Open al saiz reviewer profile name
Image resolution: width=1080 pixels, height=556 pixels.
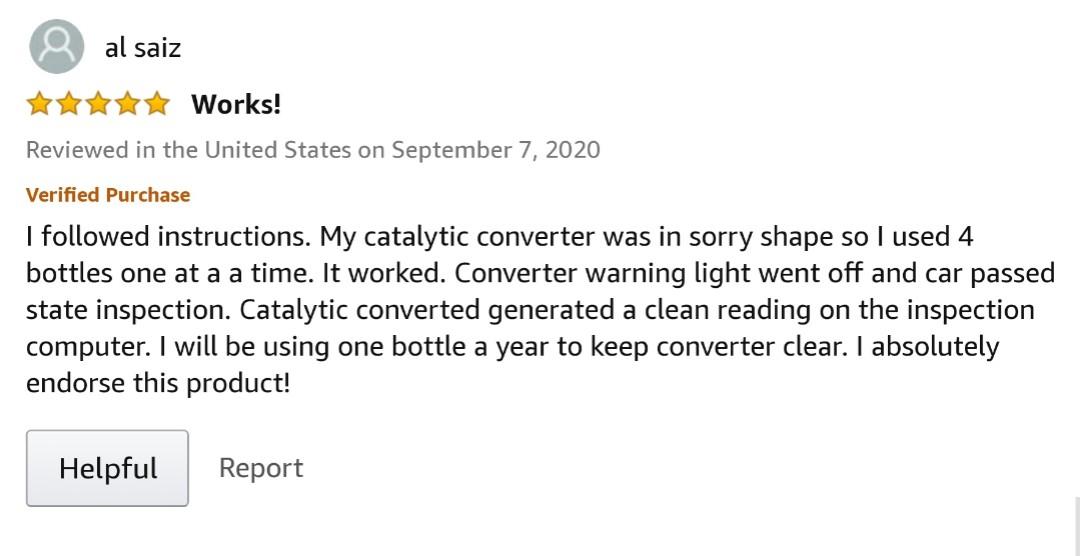tap(143, 48)
